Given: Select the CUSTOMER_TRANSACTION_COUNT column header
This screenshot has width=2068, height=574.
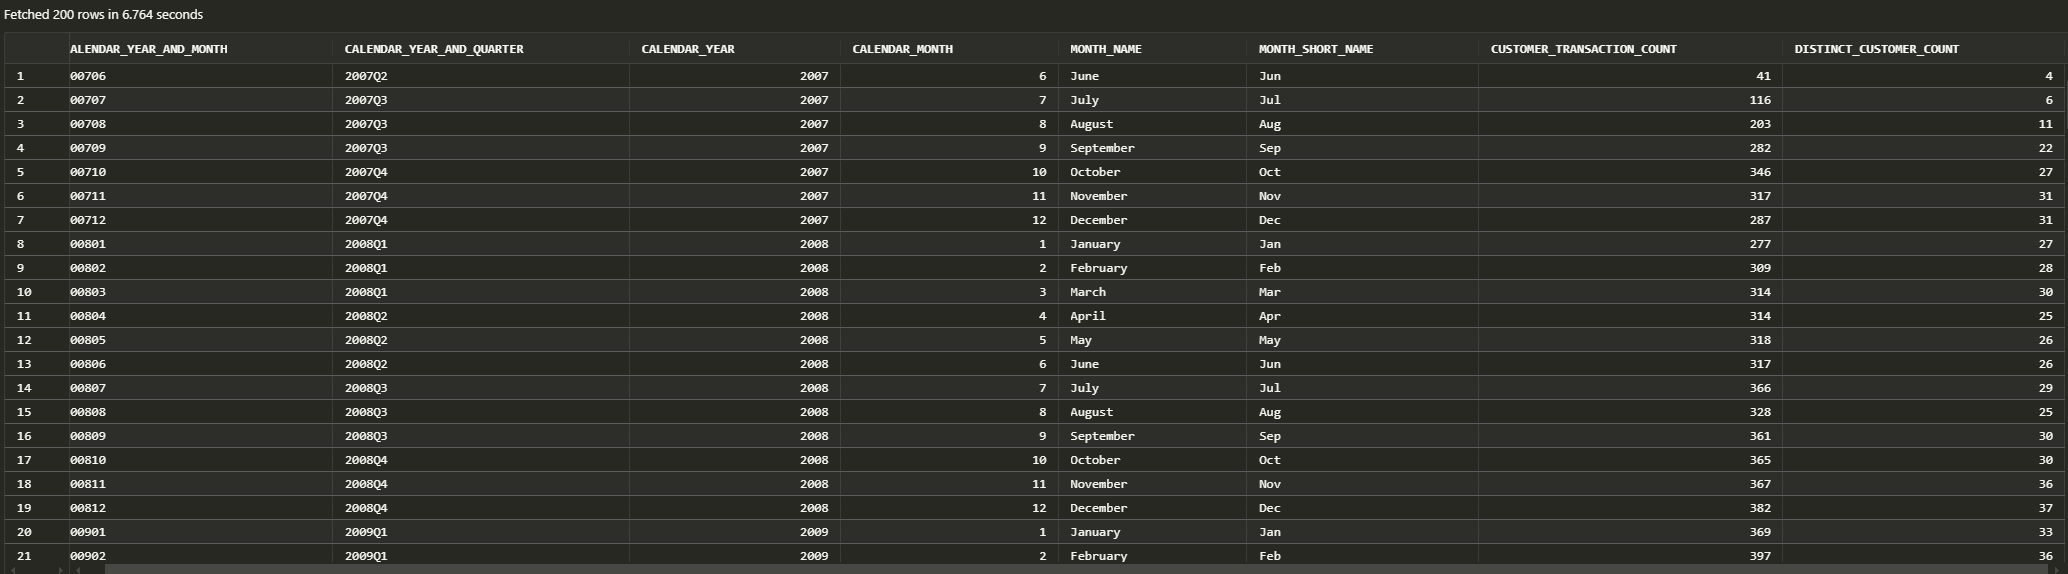Looking at the screenshot, I should (1583, 49).
